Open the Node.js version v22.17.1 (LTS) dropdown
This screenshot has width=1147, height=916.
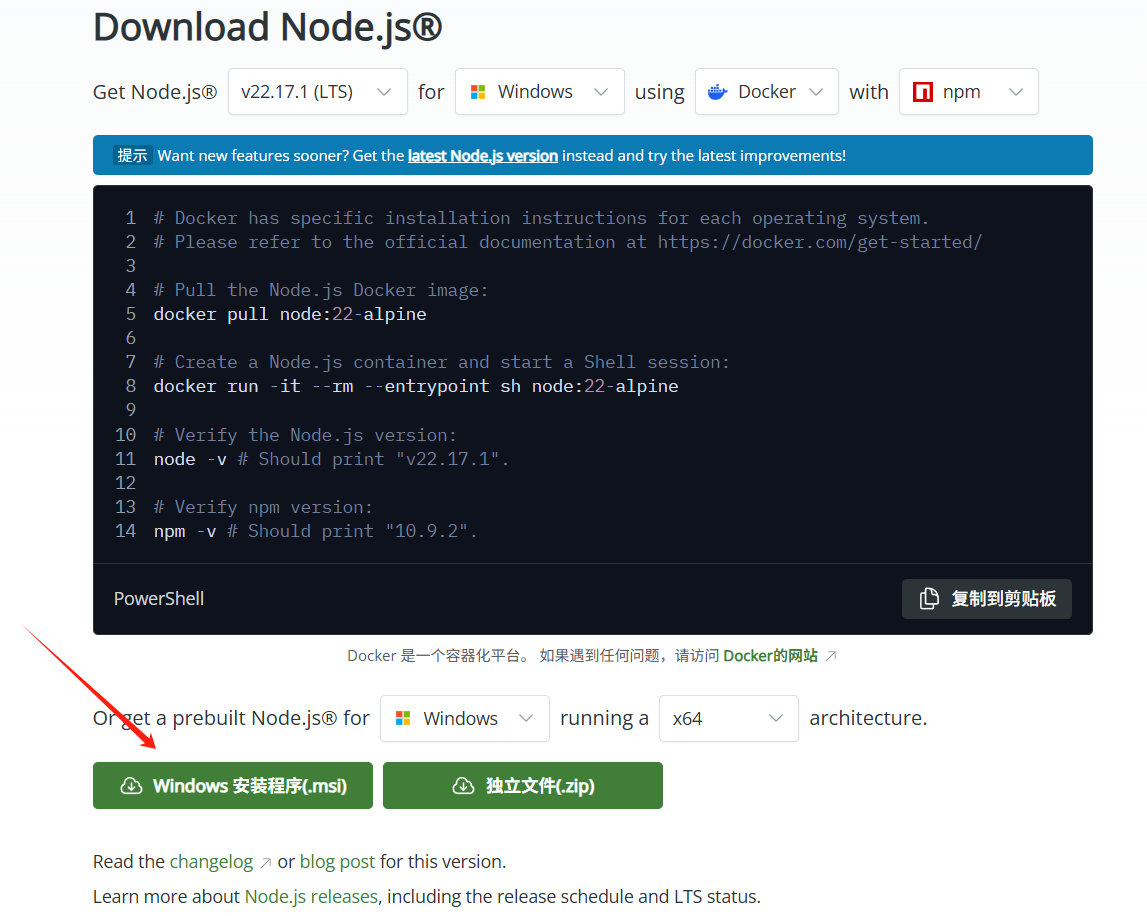pos(317,91)
